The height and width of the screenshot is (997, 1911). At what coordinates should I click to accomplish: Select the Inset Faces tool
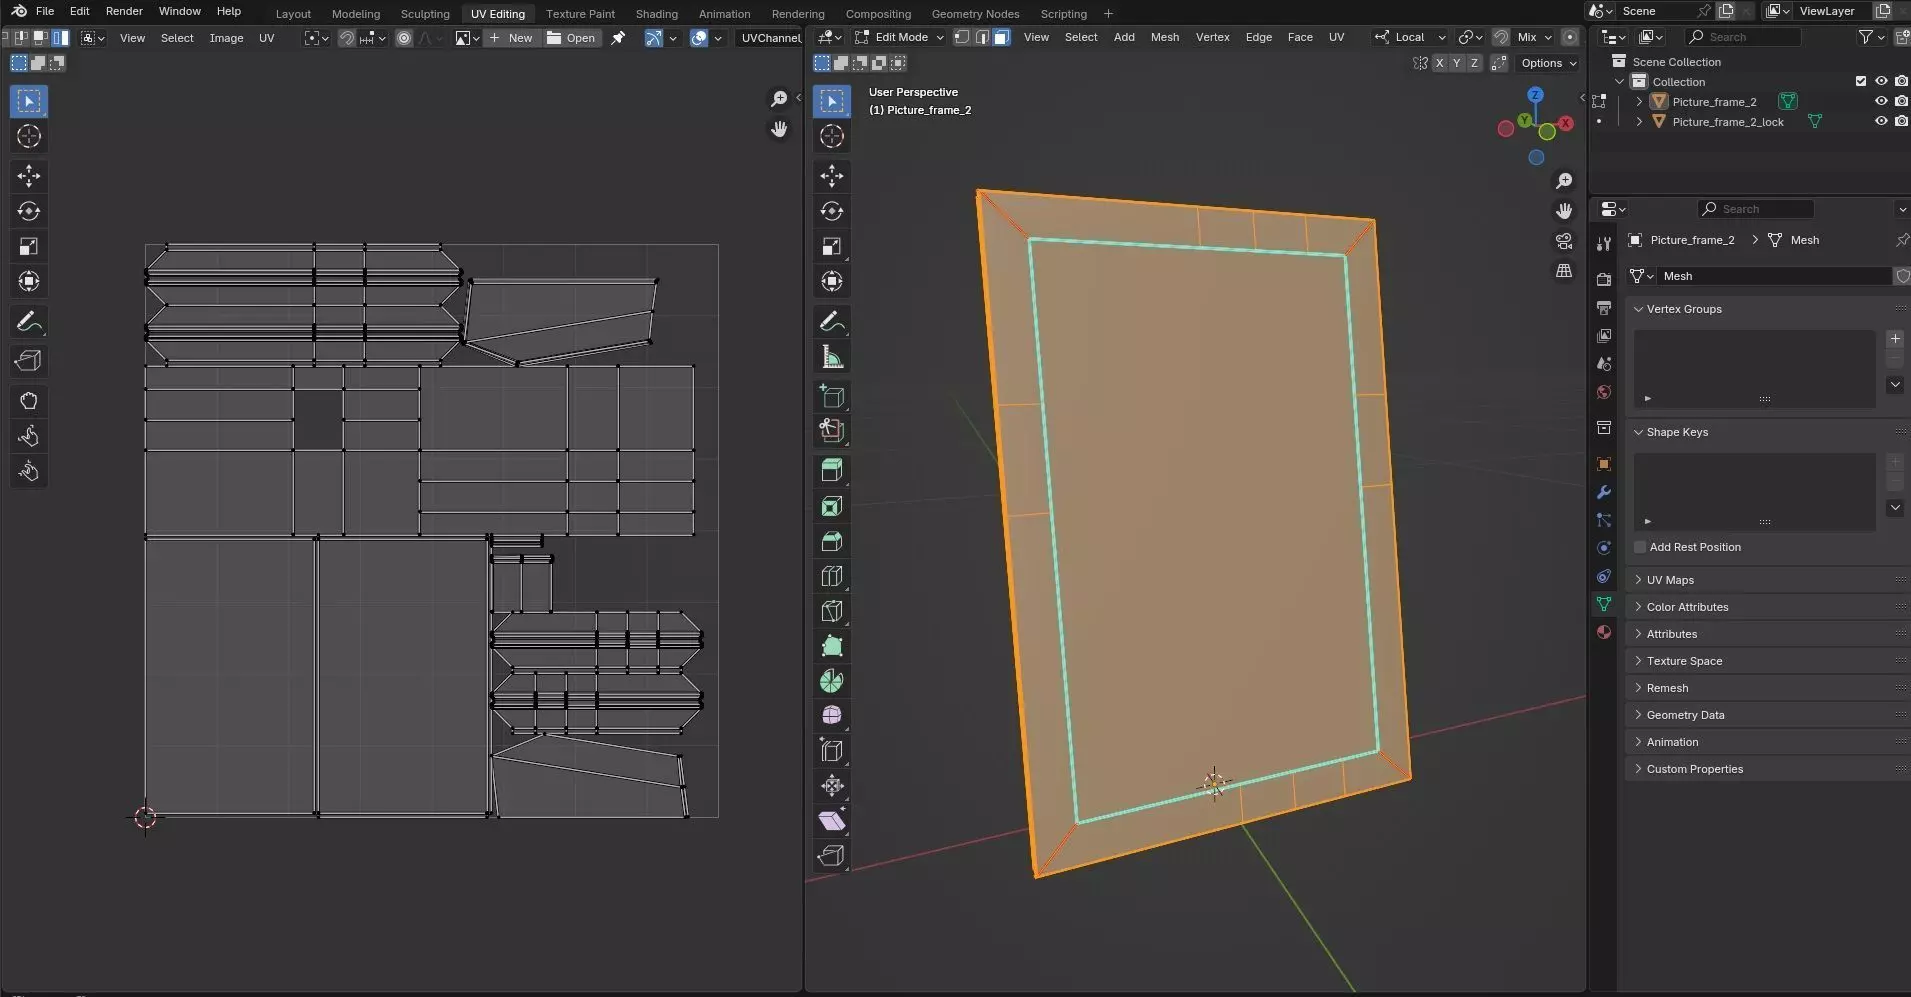pyautogui.click(x=832, y=506)
